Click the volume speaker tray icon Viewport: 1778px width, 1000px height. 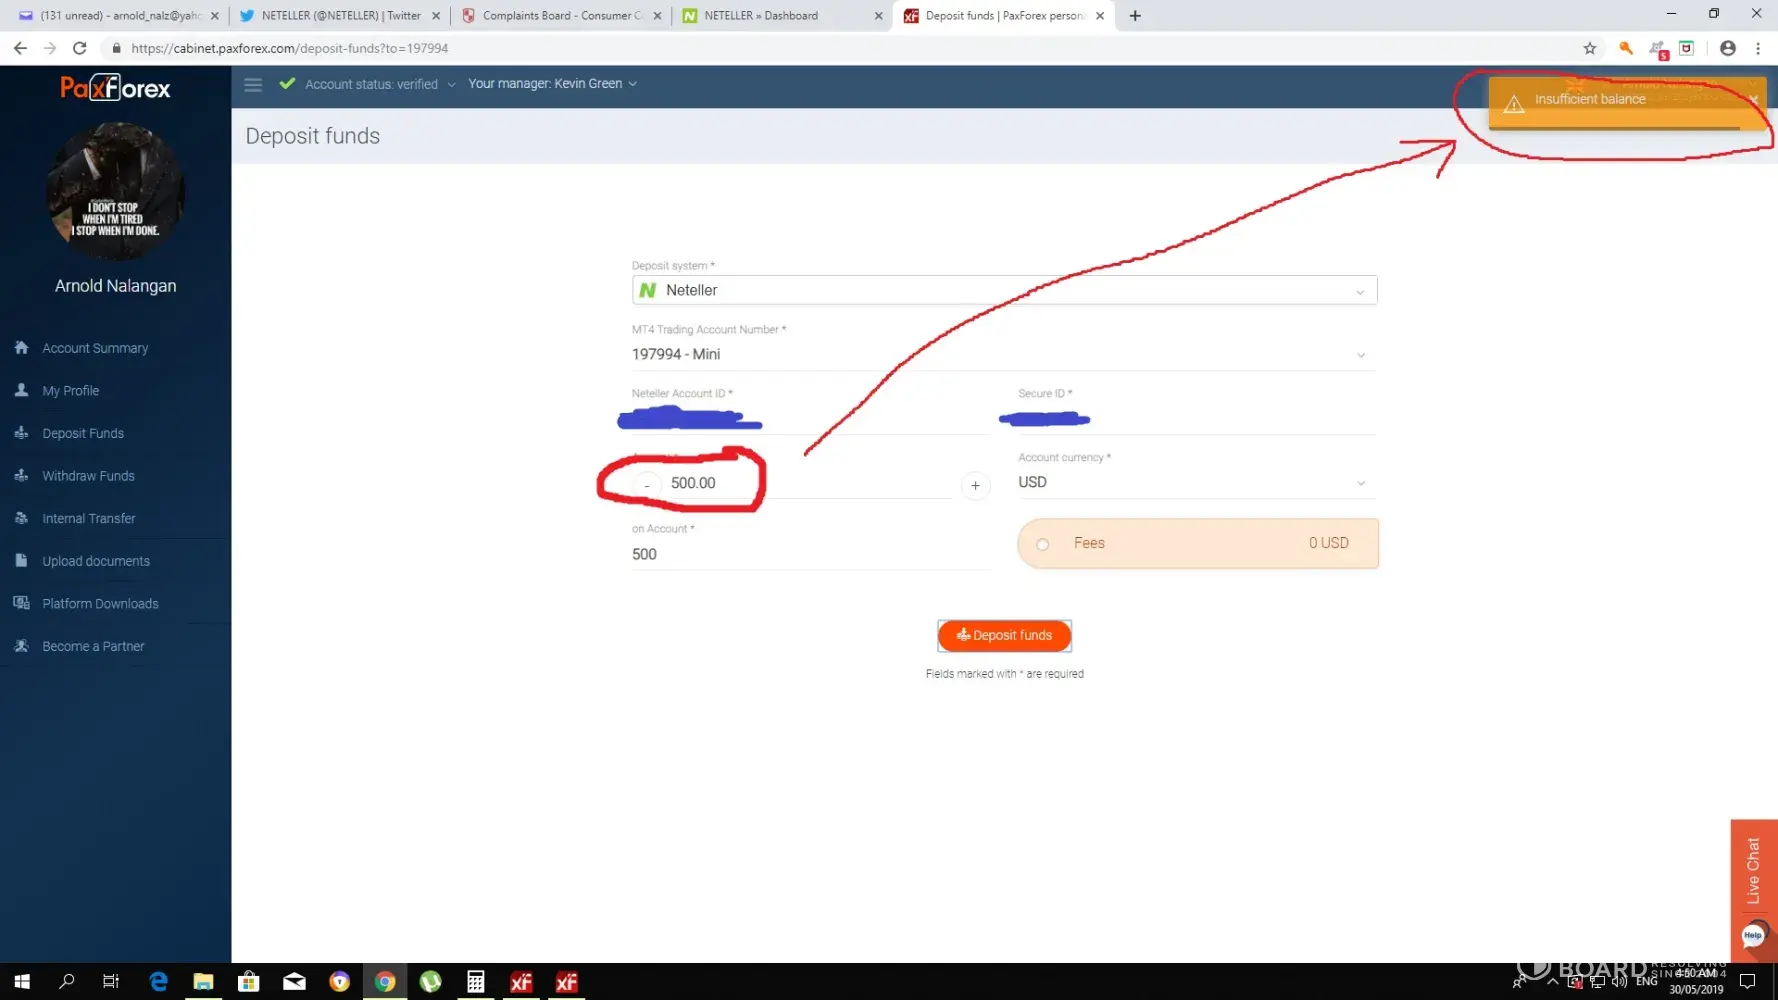click(x=1619, y=982)
